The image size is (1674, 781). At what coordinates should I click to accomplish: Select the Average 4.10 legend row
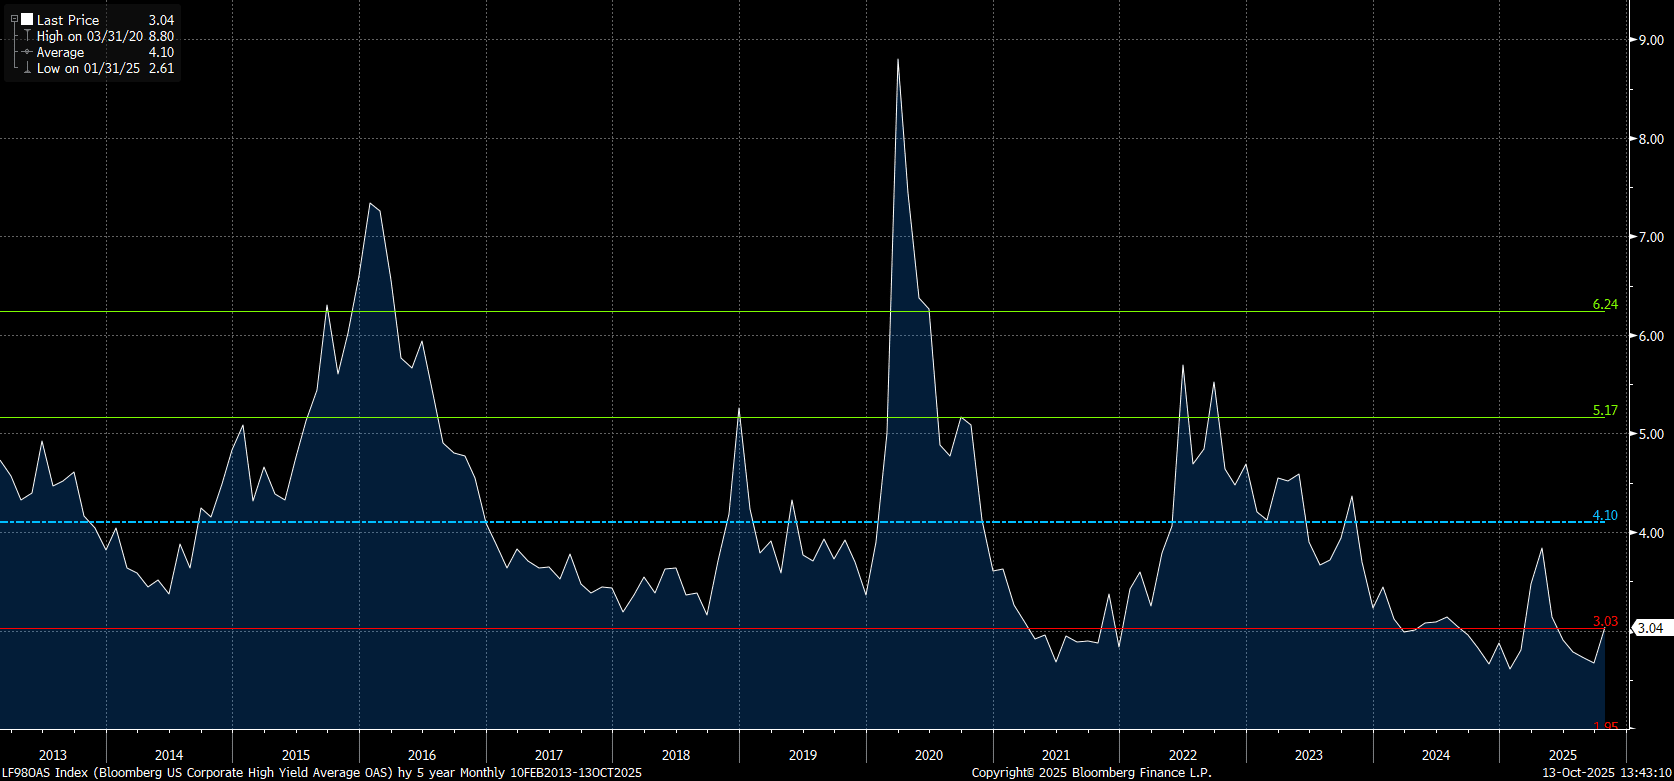[100, 52]
